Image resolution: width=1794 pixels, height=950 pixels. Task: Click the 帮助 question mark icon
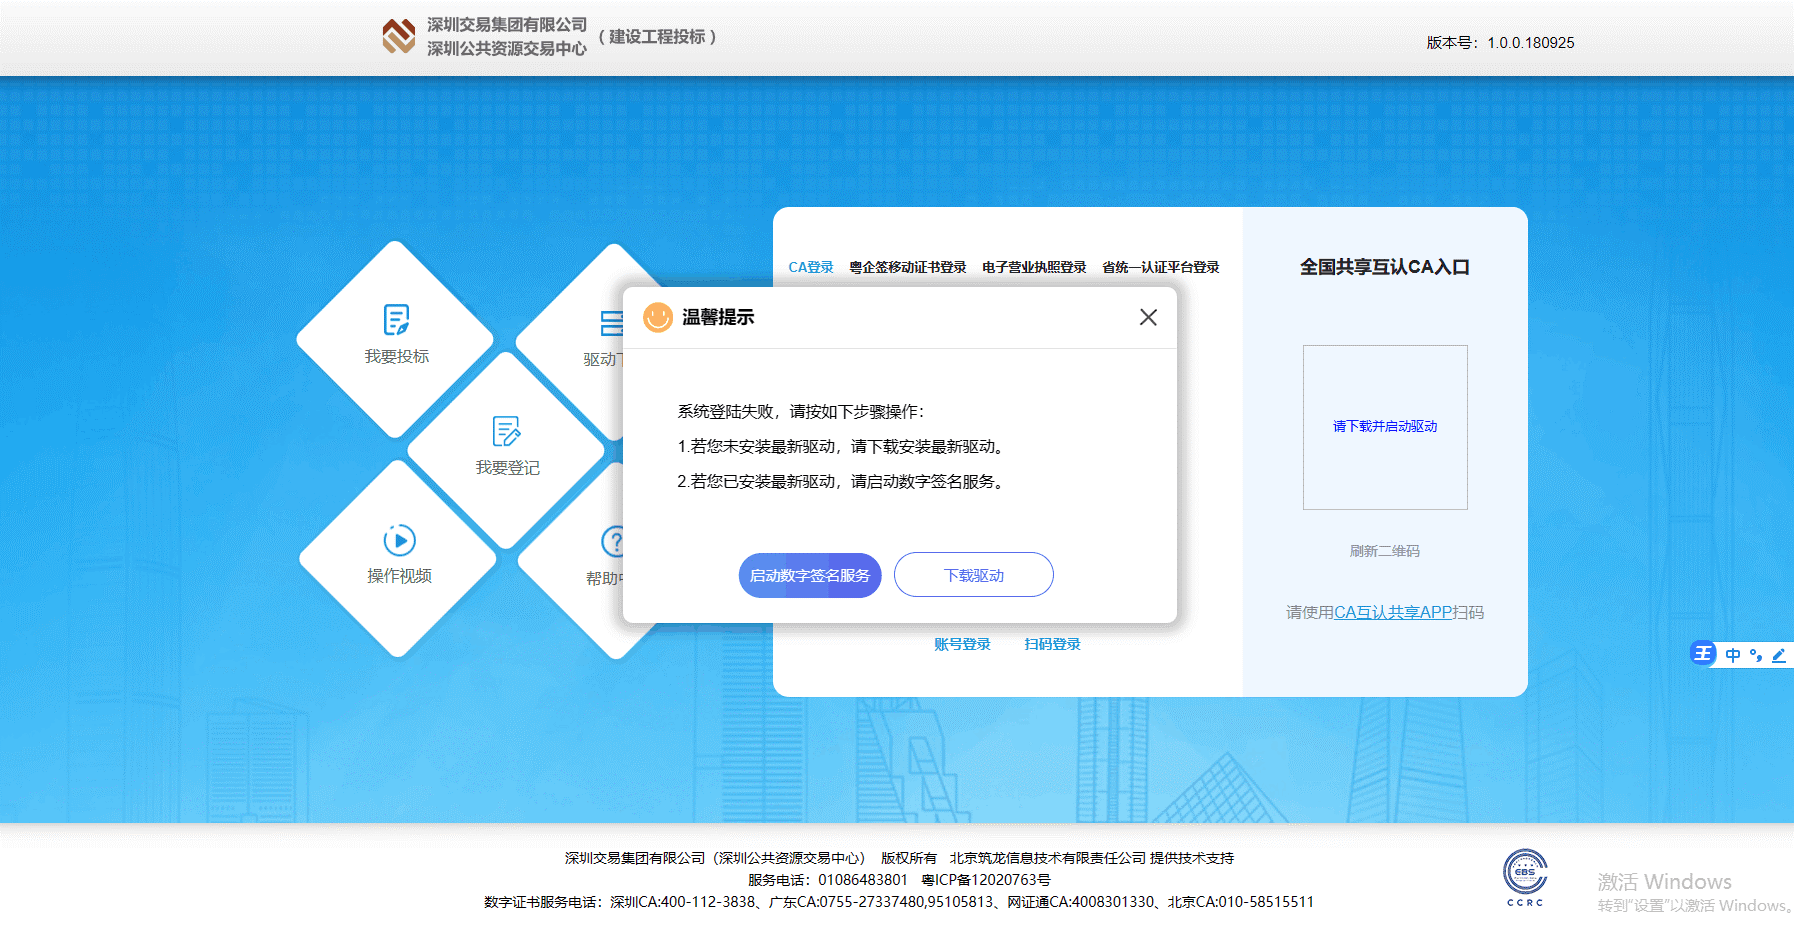[612, 542]
